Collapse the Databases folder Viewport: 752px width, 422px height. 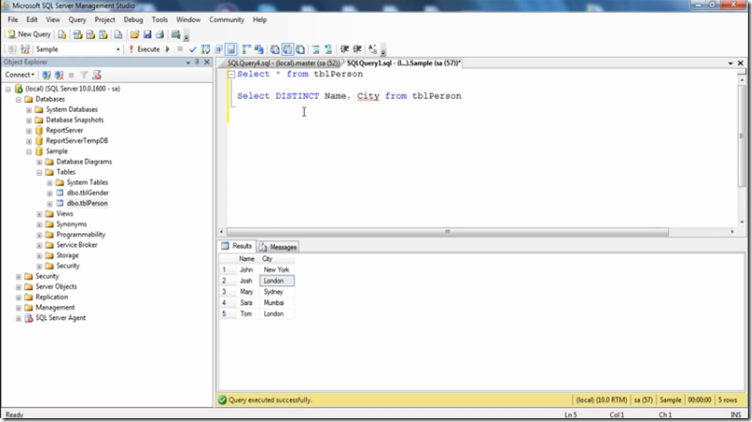[19, 99]
